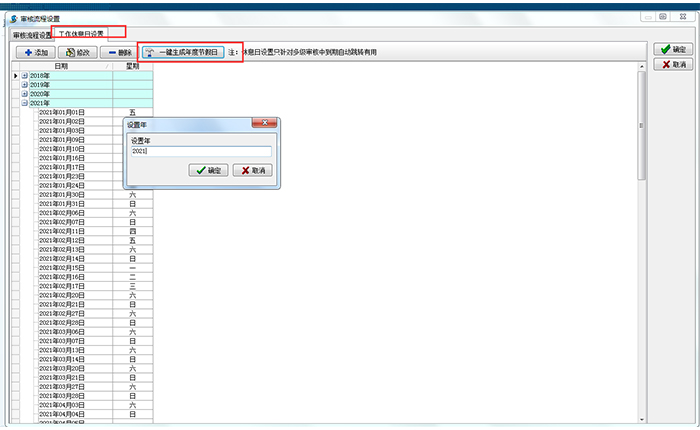Expand the 2019年 tree node
Viewport: 700px width, 430px height.
pyautogui.click(x=25, y=85)
